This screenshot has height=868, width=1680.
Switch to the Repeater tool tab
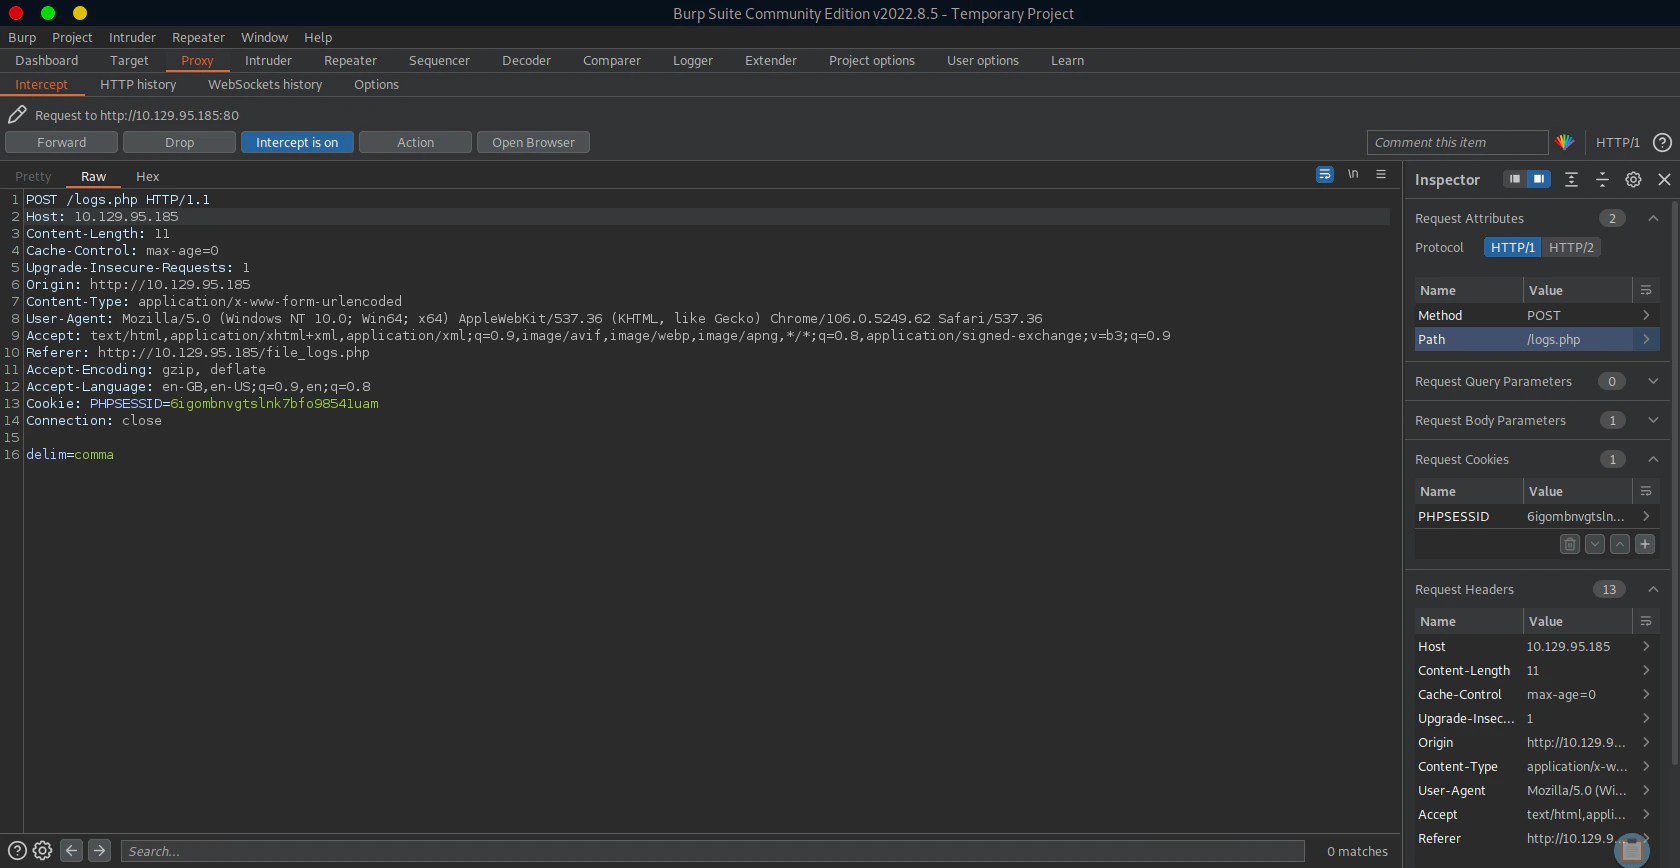click(350, 60)
